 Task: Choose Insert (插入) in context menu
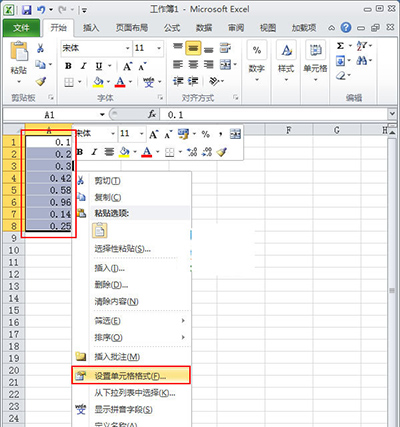pyautogui.click(x=132, y=268)
